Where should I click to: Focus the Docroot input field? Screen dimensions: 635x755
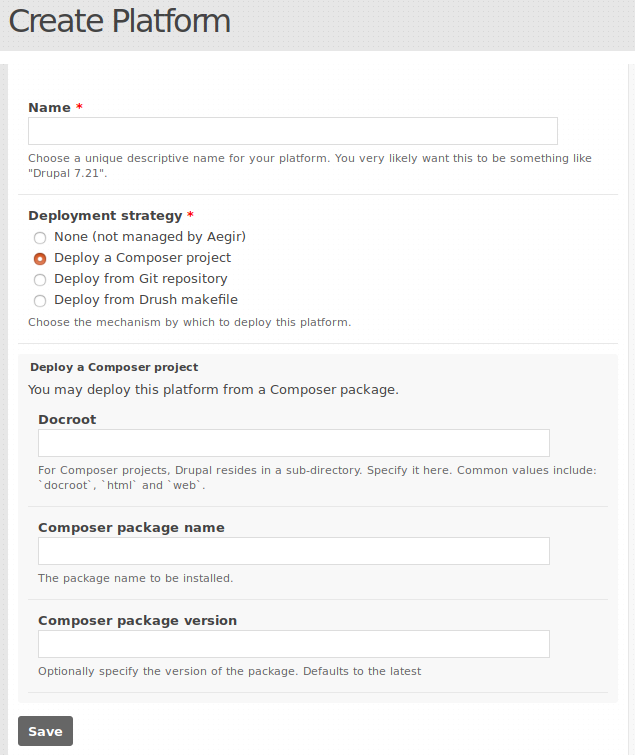[x=293, y=443]
